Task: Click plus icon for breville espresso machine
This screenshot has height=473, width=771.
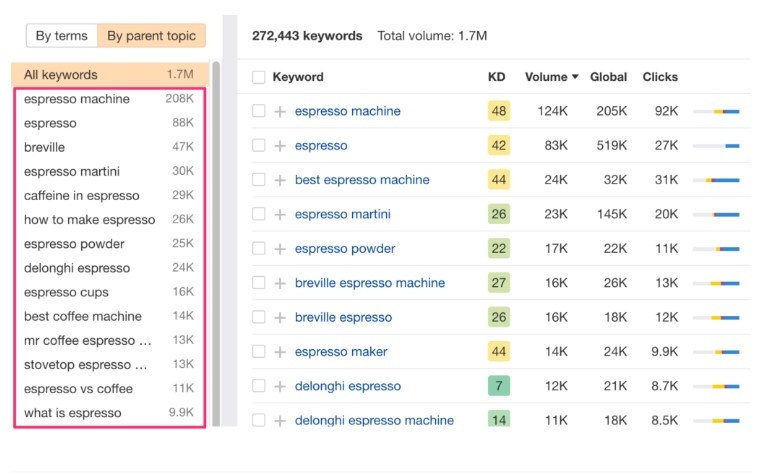Action: coord(280,284)
